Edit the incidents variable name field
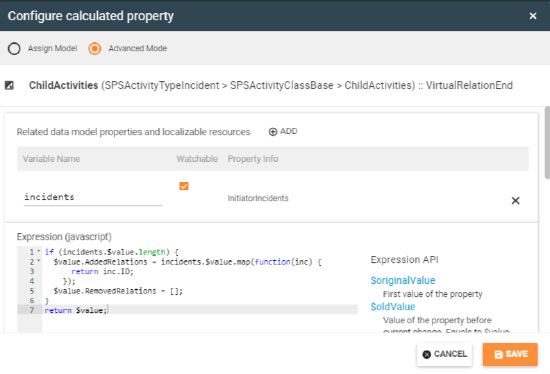 93,197
